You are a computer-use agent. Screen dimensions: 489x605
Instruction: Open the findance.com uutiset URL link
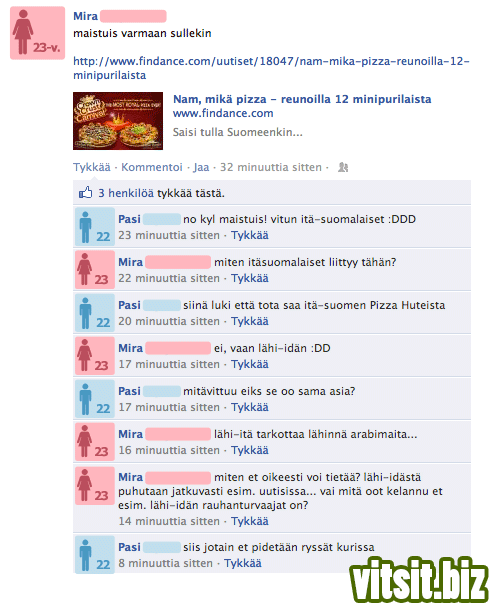pyautogui.click(x=271, y=68)
